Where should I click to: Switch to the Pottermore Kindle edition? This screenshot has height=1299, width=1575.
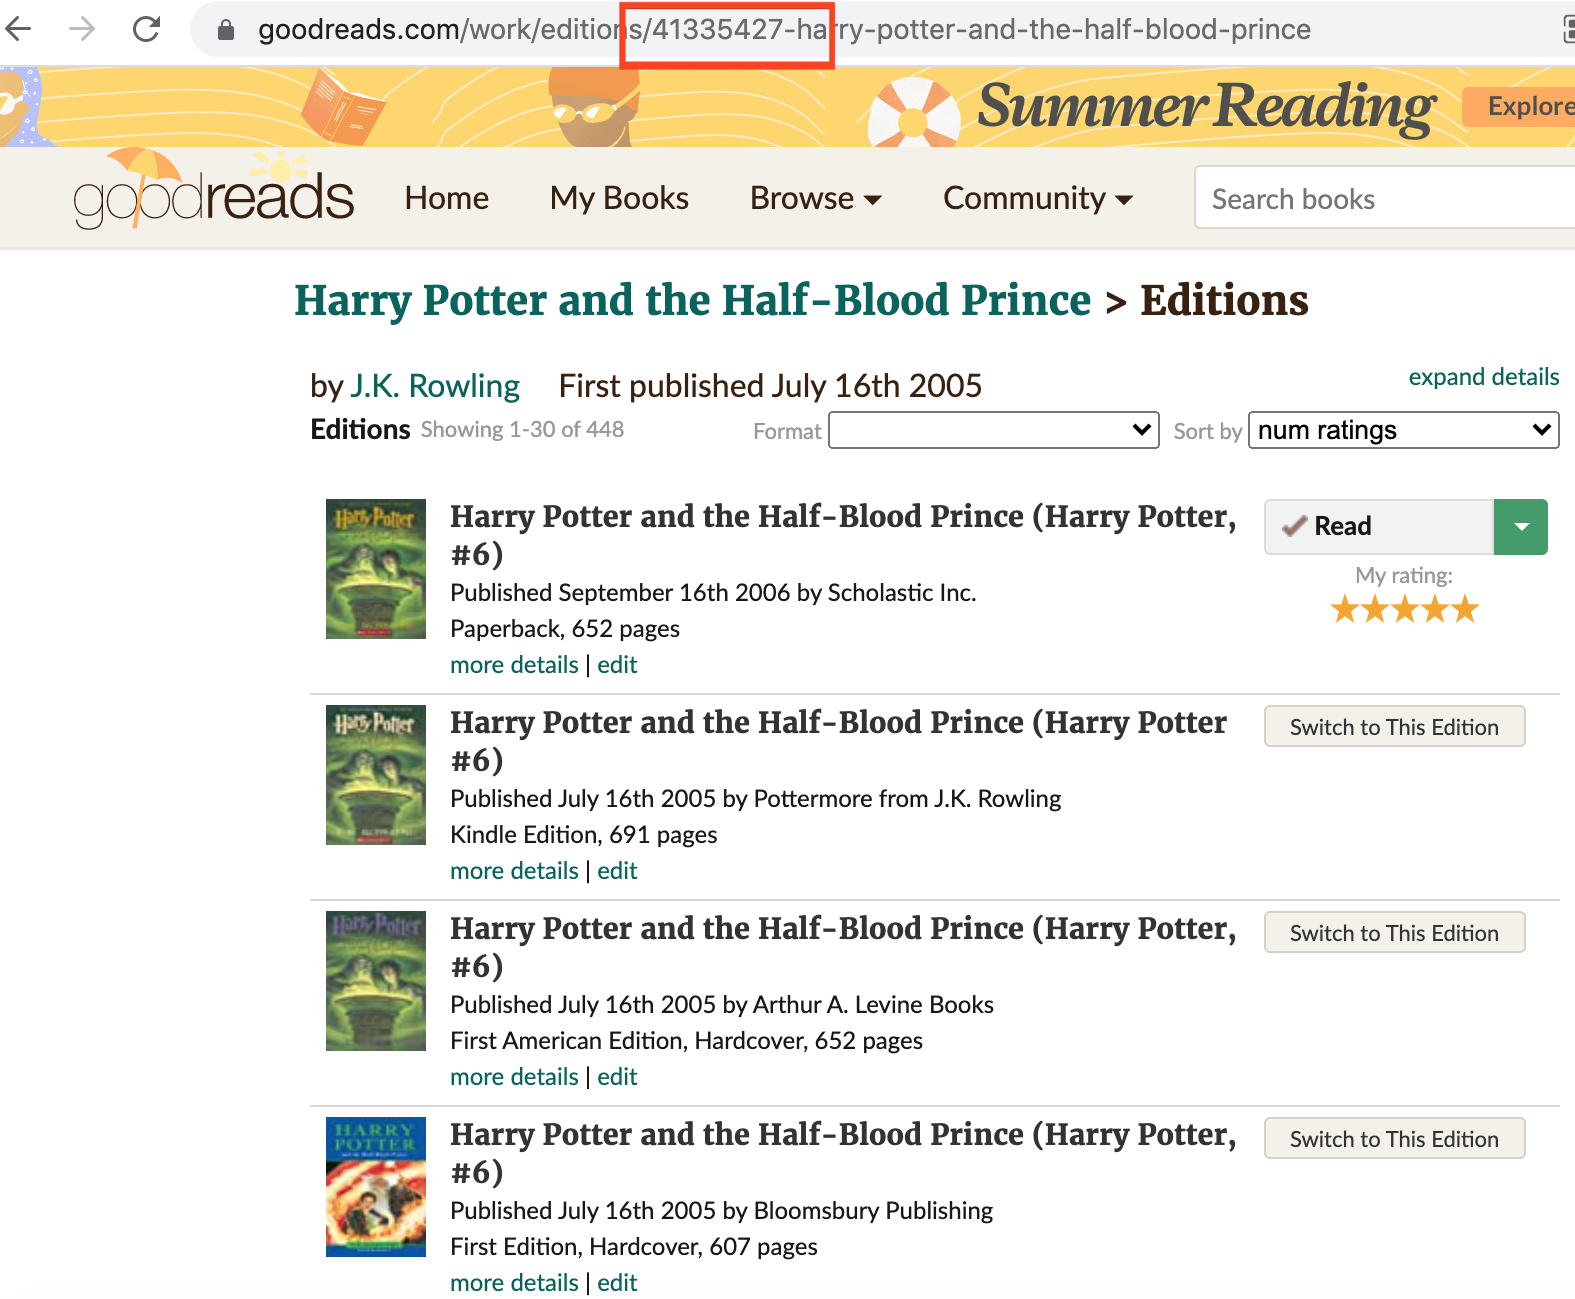click(x=1394, y=727)
